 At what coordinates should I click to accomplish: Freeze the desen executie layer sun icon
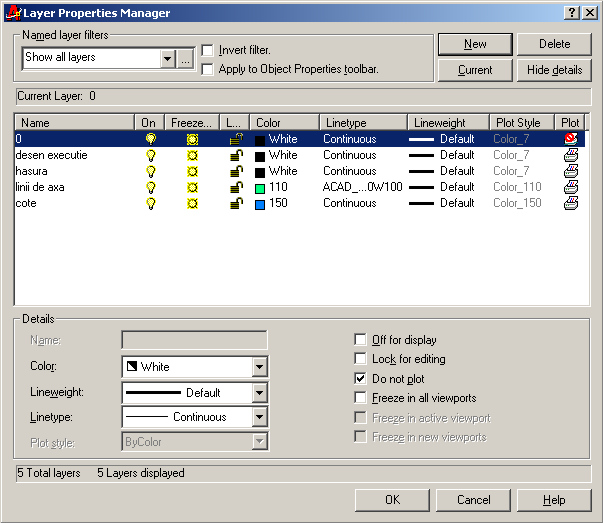[x=192, y=155]
